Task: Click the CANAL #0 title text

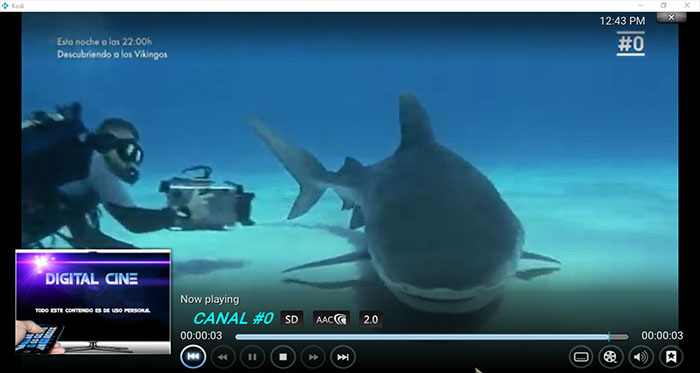Action: click(233, 319)
